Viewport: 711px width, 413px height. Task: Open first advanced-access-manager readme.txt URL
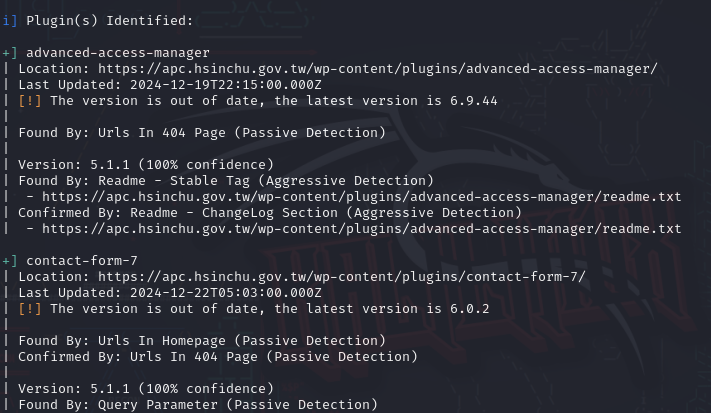pyautogui.click(x=361, y=197)
